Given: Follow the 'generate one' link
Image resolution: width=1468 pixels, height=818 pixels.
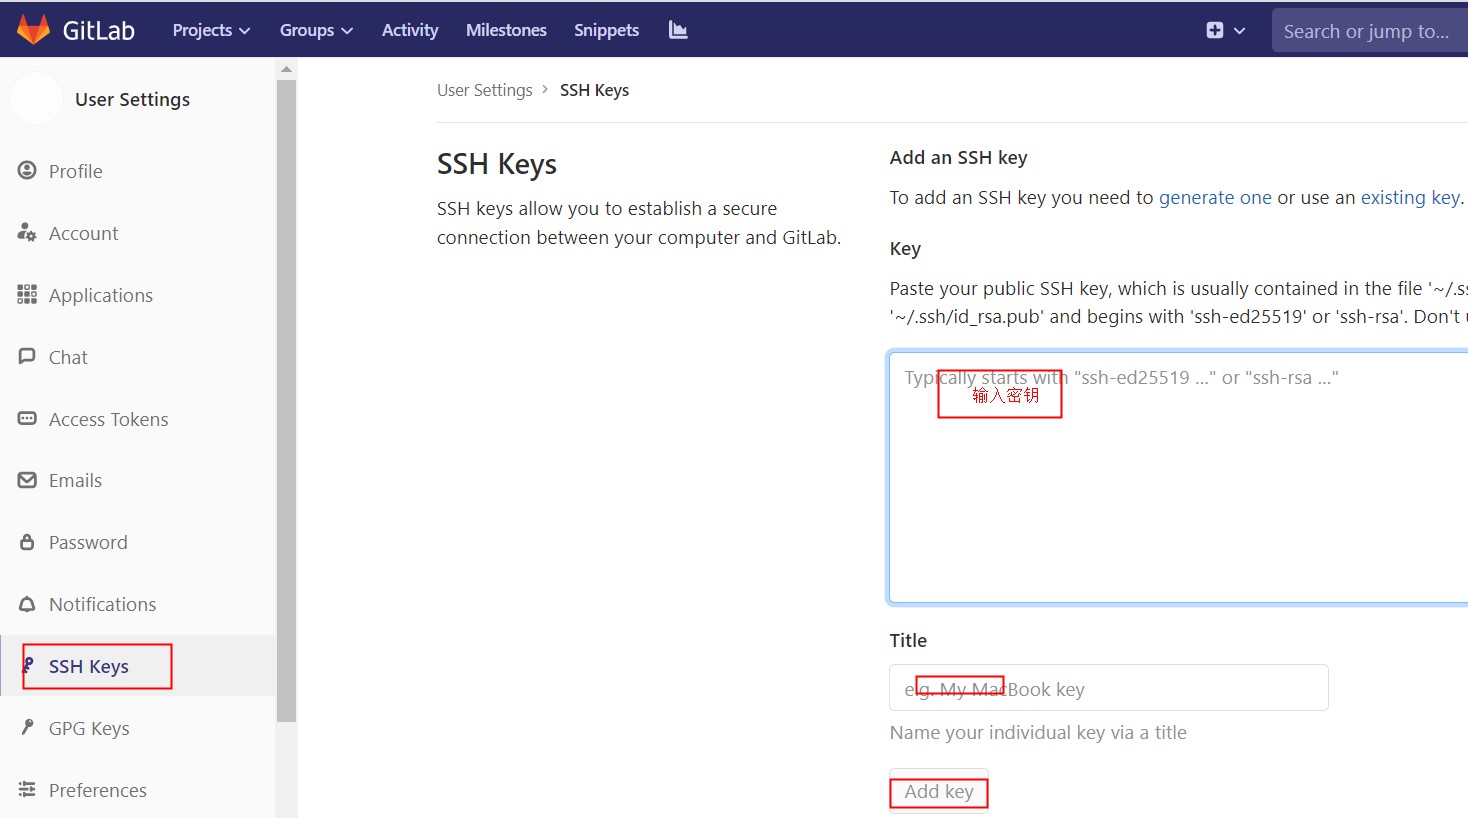Looking at the screenshot, I should [1215, 197].
